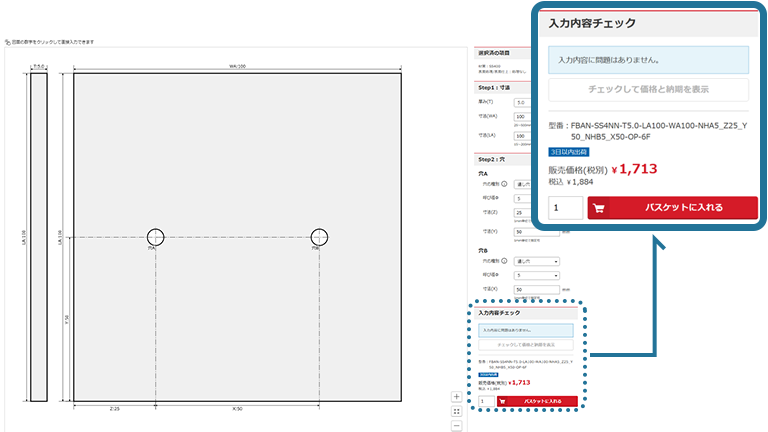The width and height of the screenshot is (768, 432).
Task: Click the large チェックして価格と納期を表示 button in the callout
Action: pyautogui.click(x=648, y=90)
